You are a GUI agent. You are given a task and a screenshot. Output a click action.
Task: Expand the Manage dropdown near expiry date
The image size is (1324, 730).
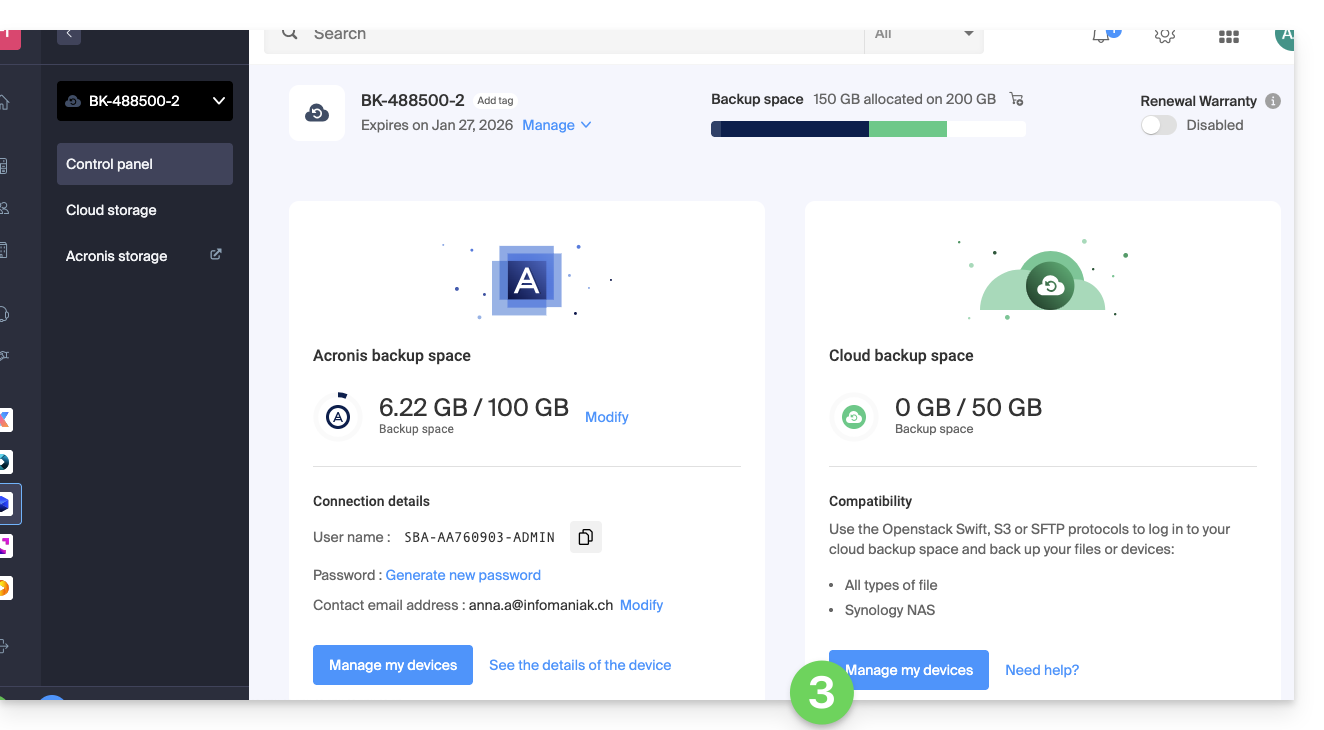[557, 125]
